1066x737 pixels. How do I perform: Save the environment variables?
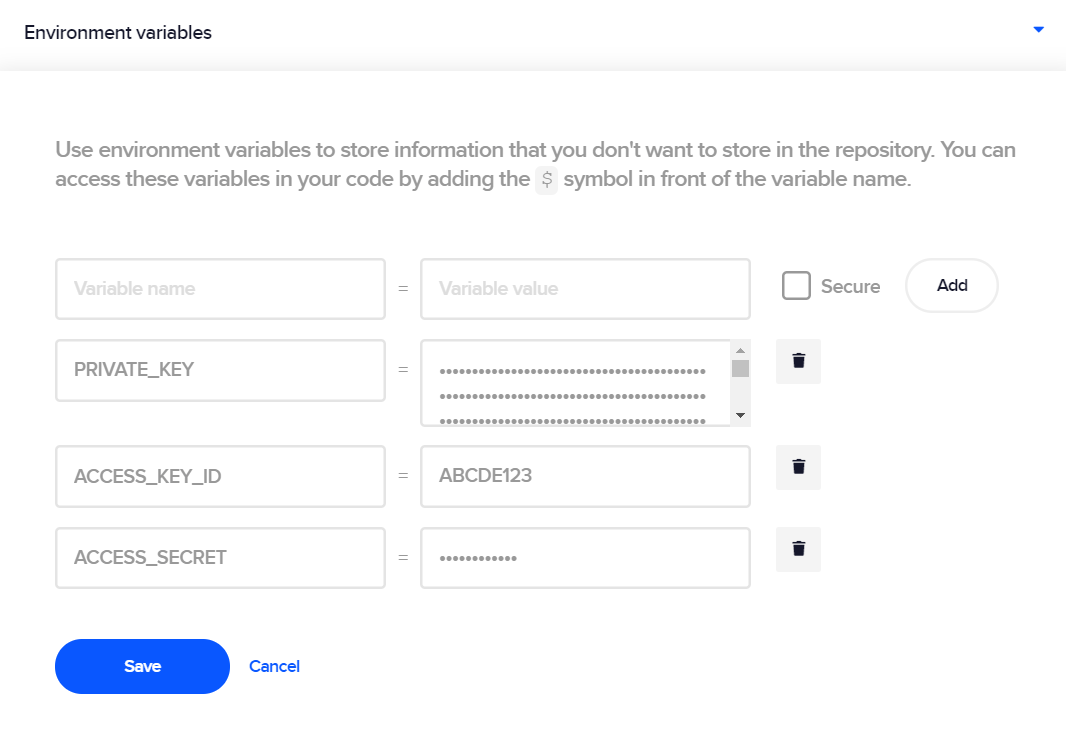pos(142,666)
